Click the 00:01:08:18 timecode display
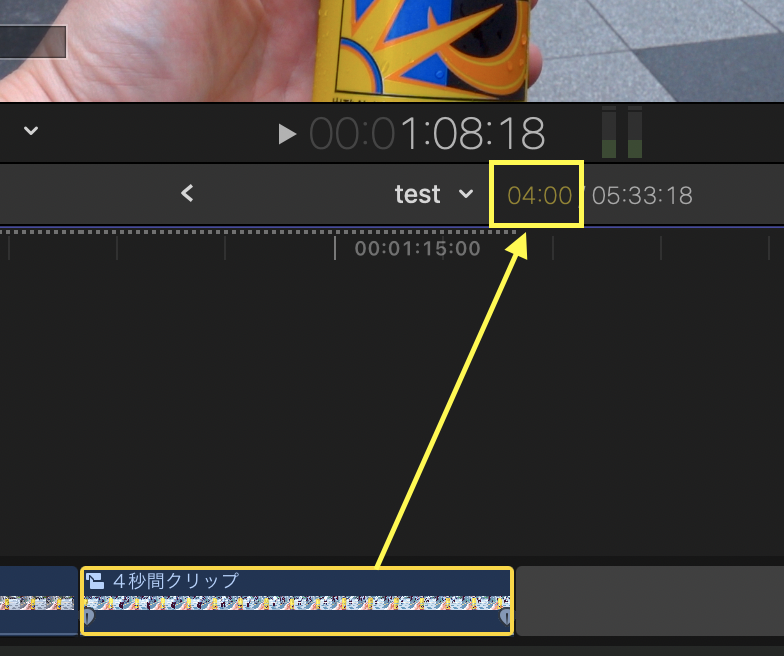The height and width of the screenshot is (656, 784). click(428, 134)
